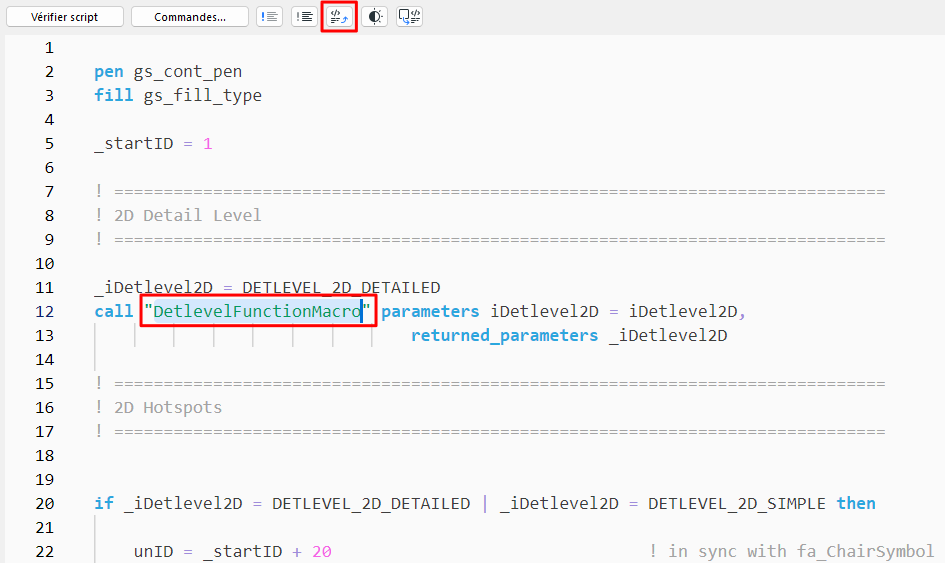Image resolution: width=945 pixels, height=563 pixels.
Task: Click 'gs_fill_type' on line 3
Action: coord(202,96)
